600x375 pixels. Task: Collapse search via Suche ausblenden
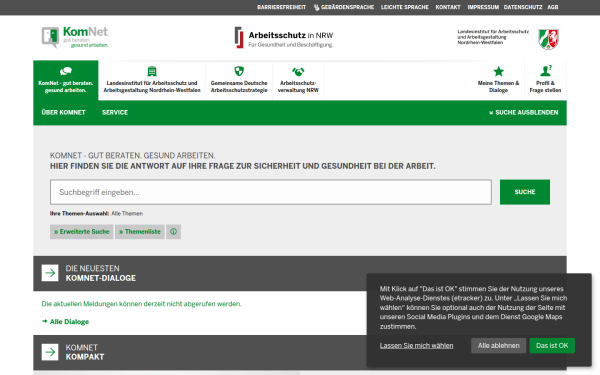tap(523, 112)
